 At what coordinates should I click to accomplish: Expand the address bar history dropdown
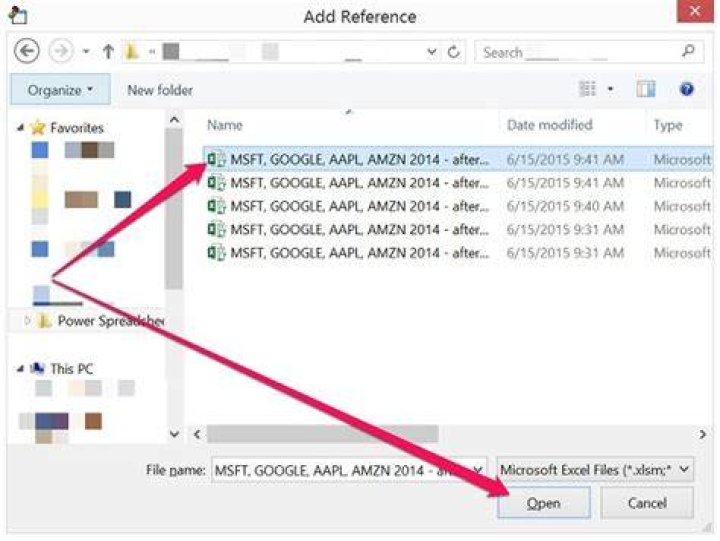(431, 51)
